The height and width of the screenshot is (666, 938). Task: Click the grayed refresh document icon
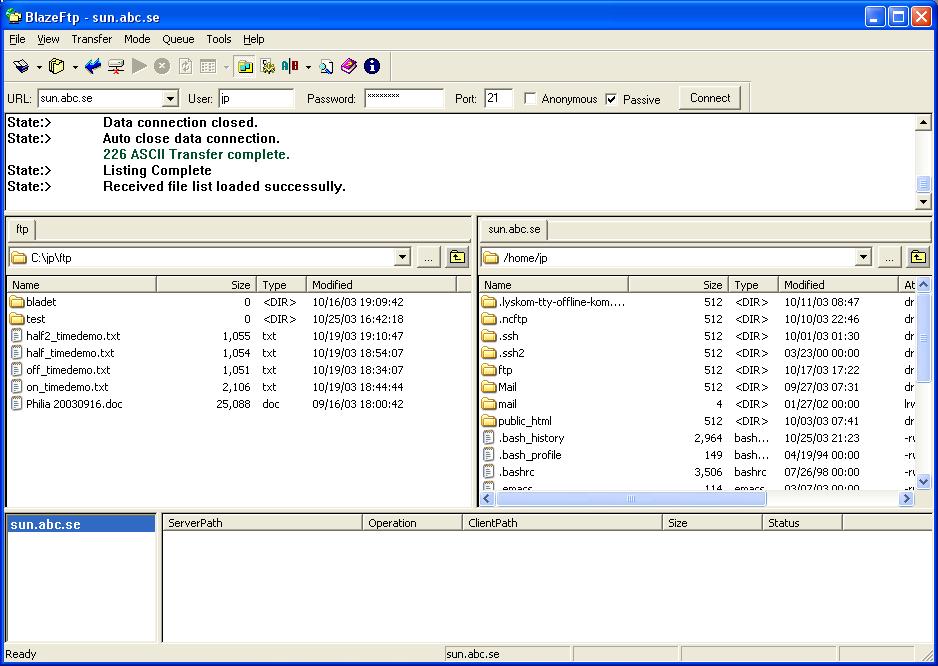tap(185, 66)
